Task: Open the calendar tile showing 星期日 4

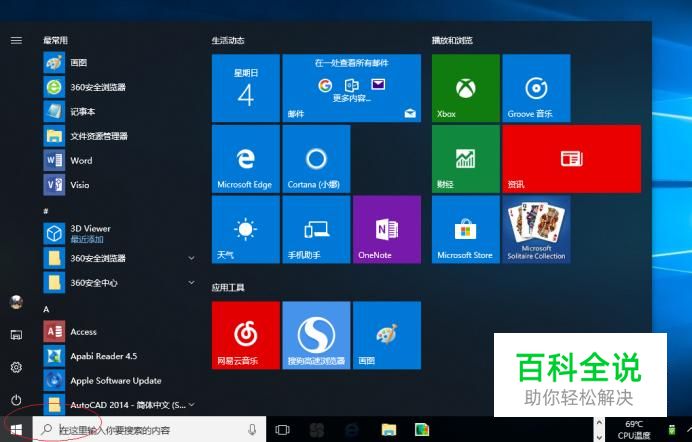Action: tap(246, 88)
